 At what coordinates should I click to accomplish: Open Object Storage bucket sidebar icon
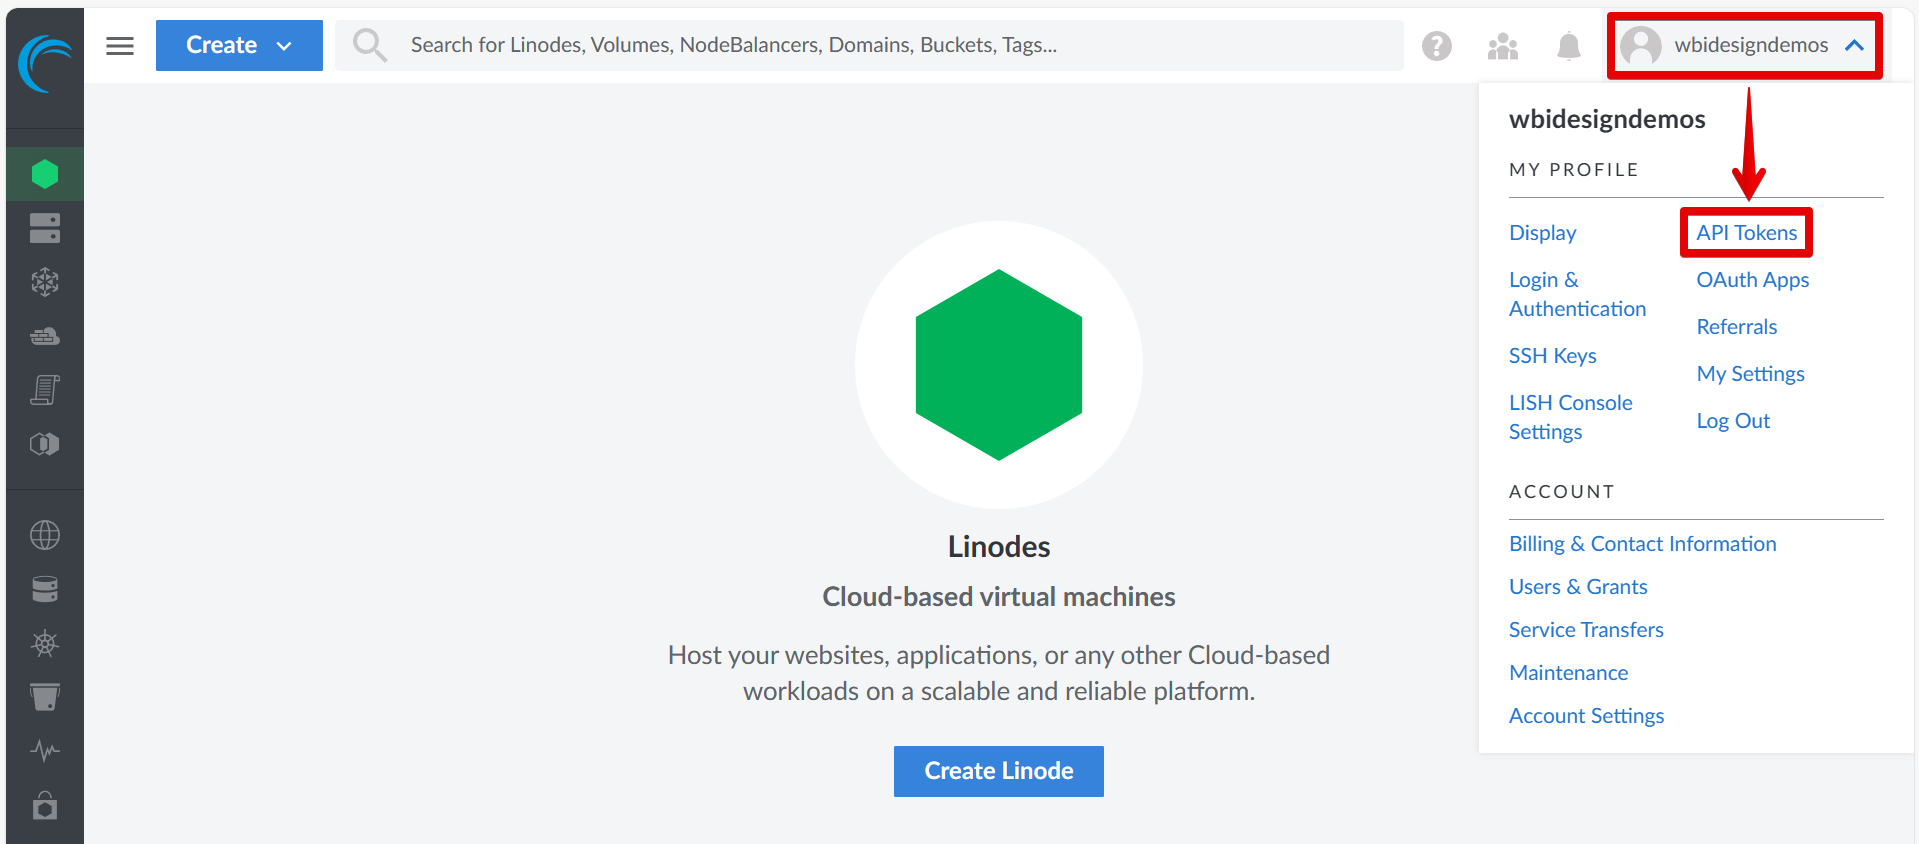pyautogui.click(x=45, y=697)
